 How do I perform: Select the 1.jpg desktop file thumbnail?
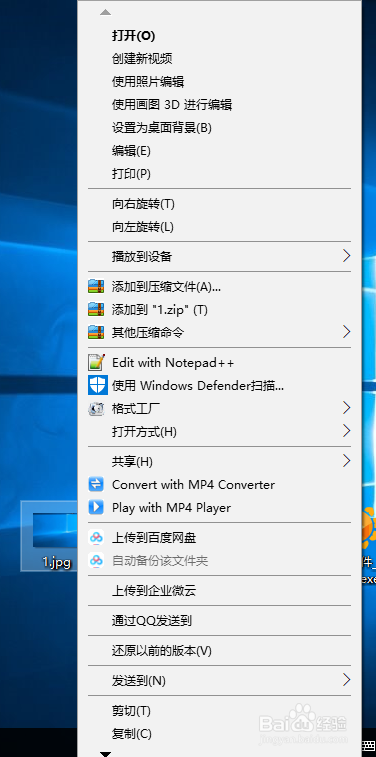click(54, 531)
